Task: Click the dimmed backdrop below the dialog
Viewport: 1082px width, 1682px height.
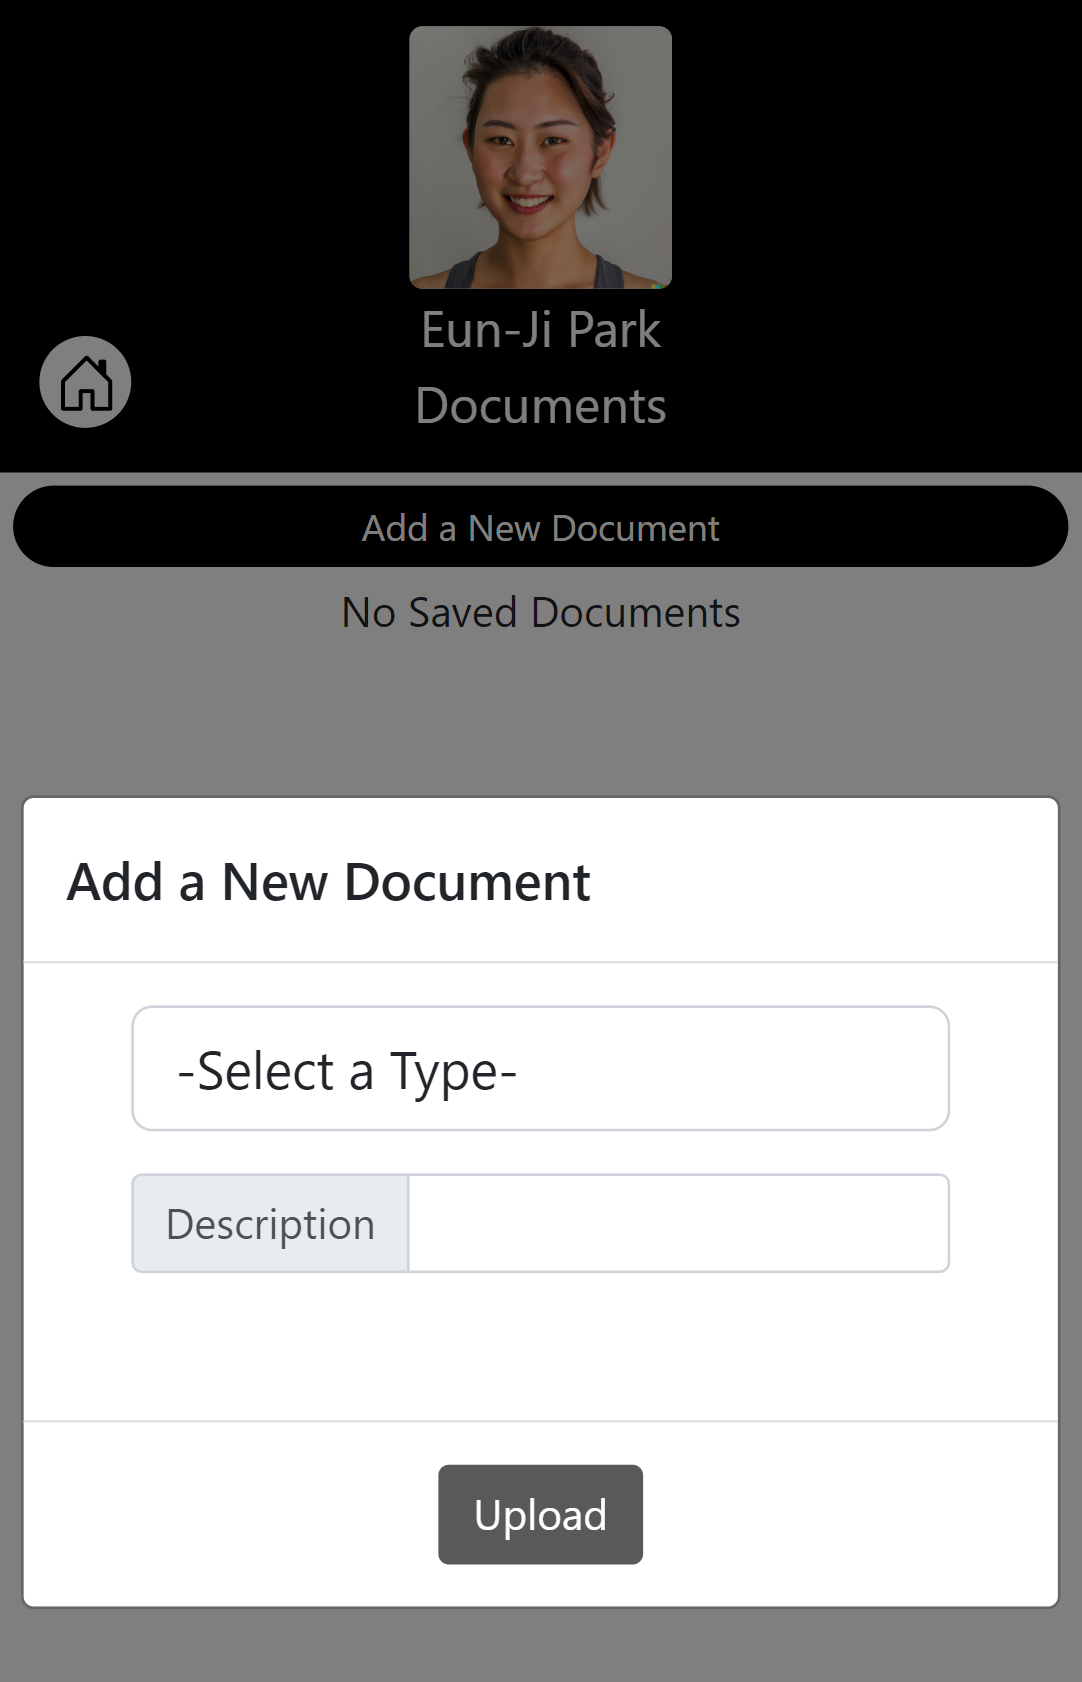Action: point(540,1645)
